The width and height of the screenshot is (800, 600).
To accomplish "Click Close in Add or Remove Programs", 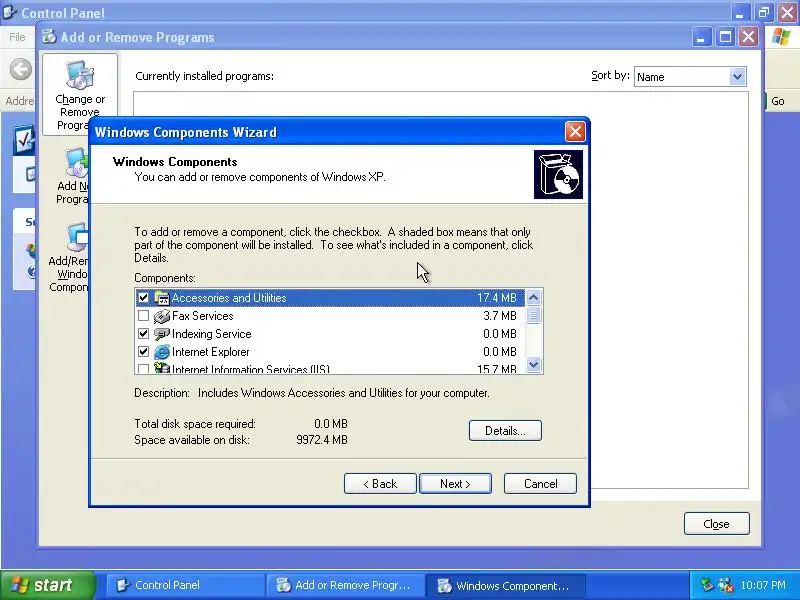I will 716,524.
